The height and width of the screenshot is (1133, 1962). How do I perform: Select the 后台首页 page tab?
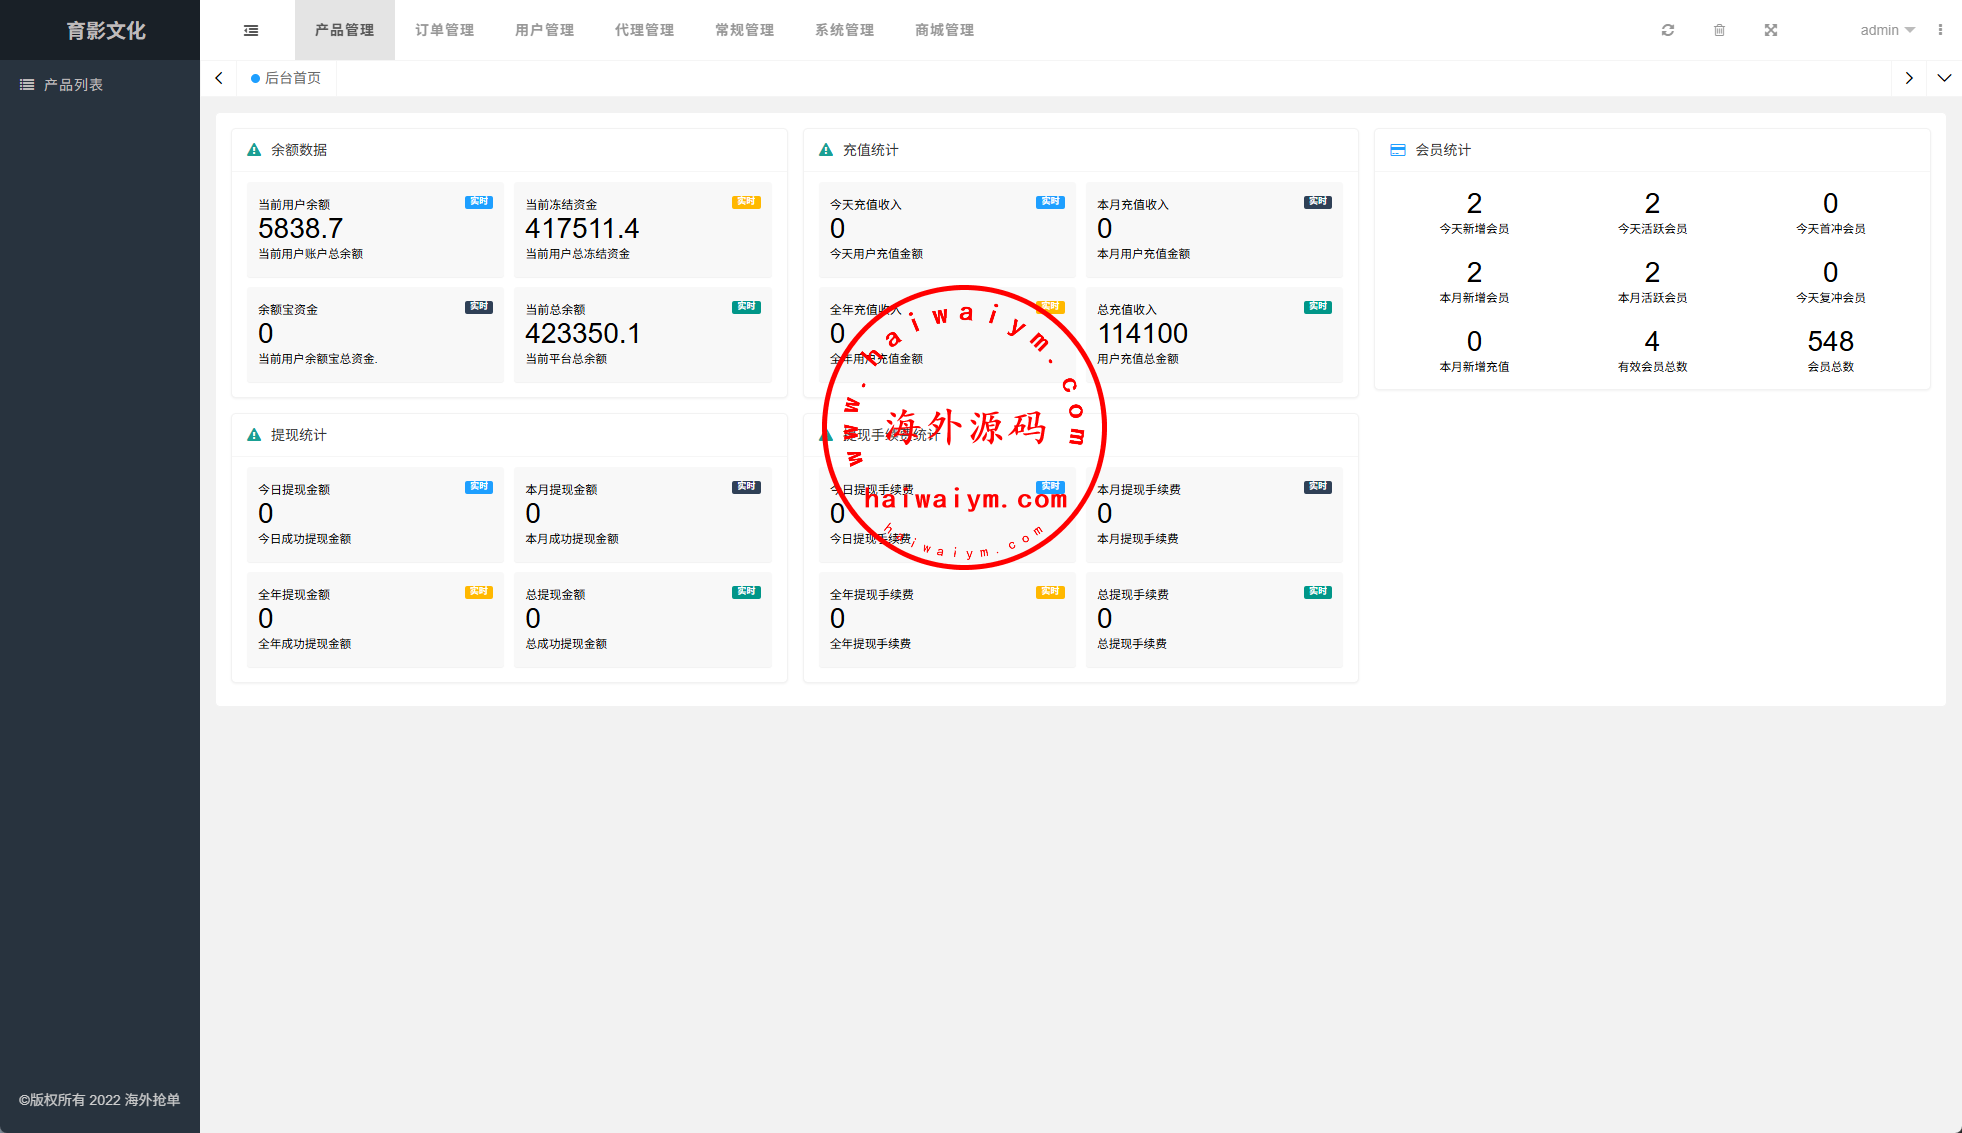(x=292, y=78)
